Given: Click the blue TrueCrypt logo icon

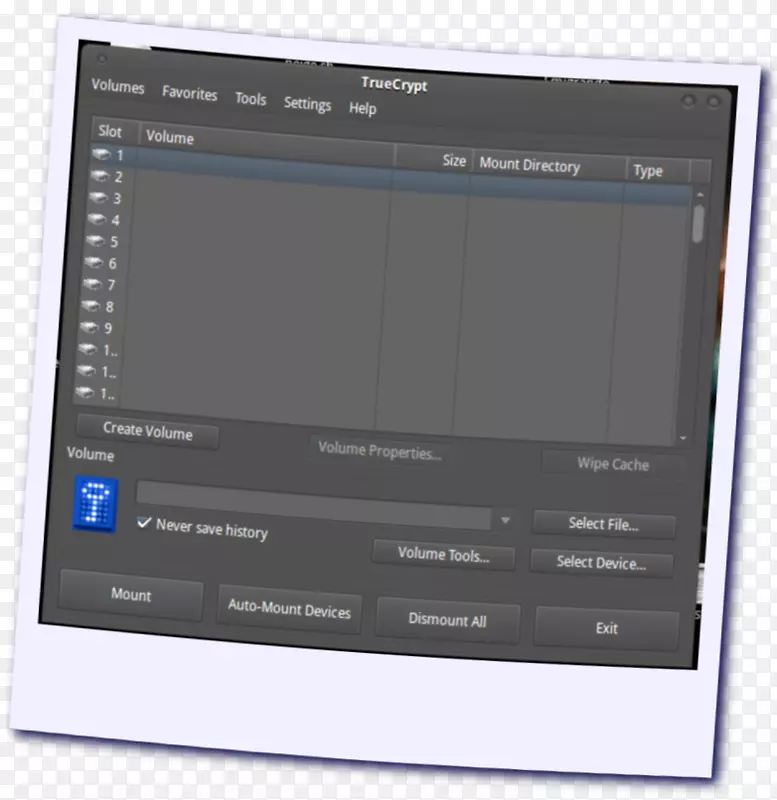Looking at the screenshot, I should point(95,504).
